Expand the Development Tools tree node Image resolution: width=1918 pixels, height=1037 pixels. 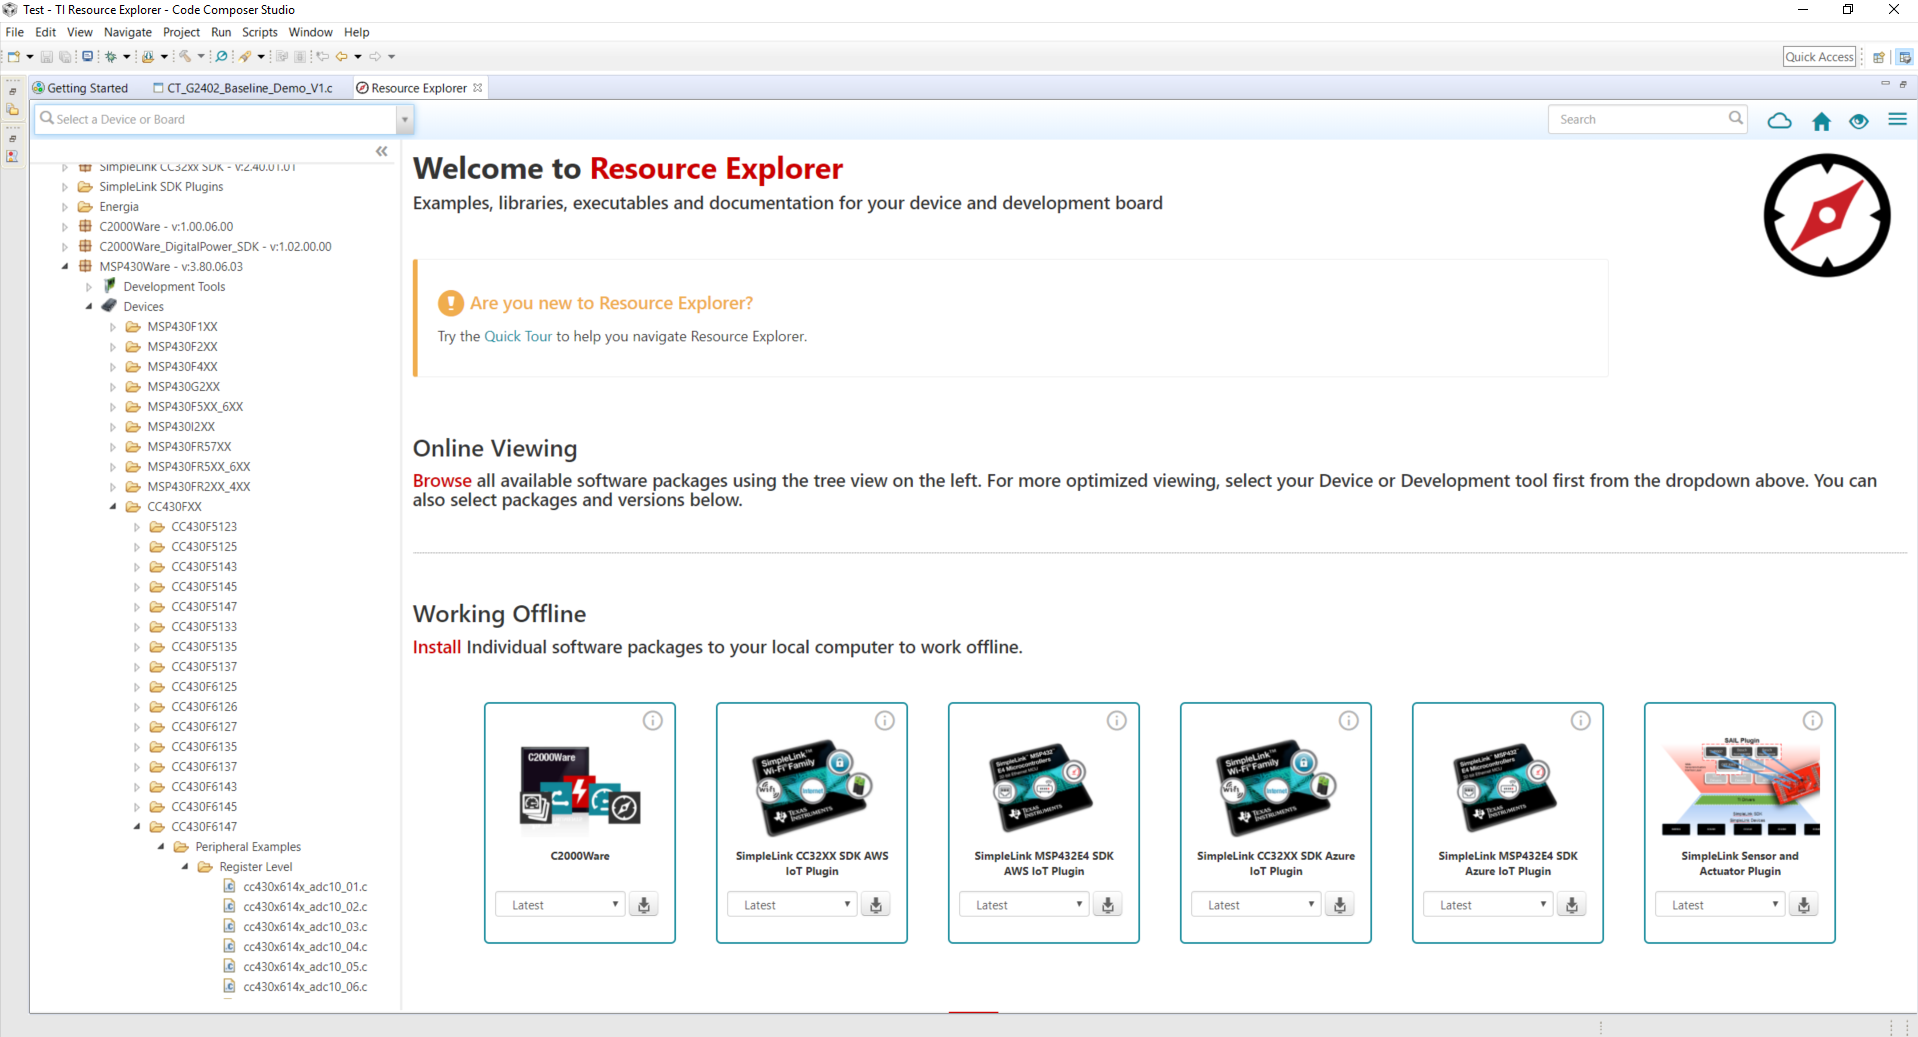click(x=89, y=287)
